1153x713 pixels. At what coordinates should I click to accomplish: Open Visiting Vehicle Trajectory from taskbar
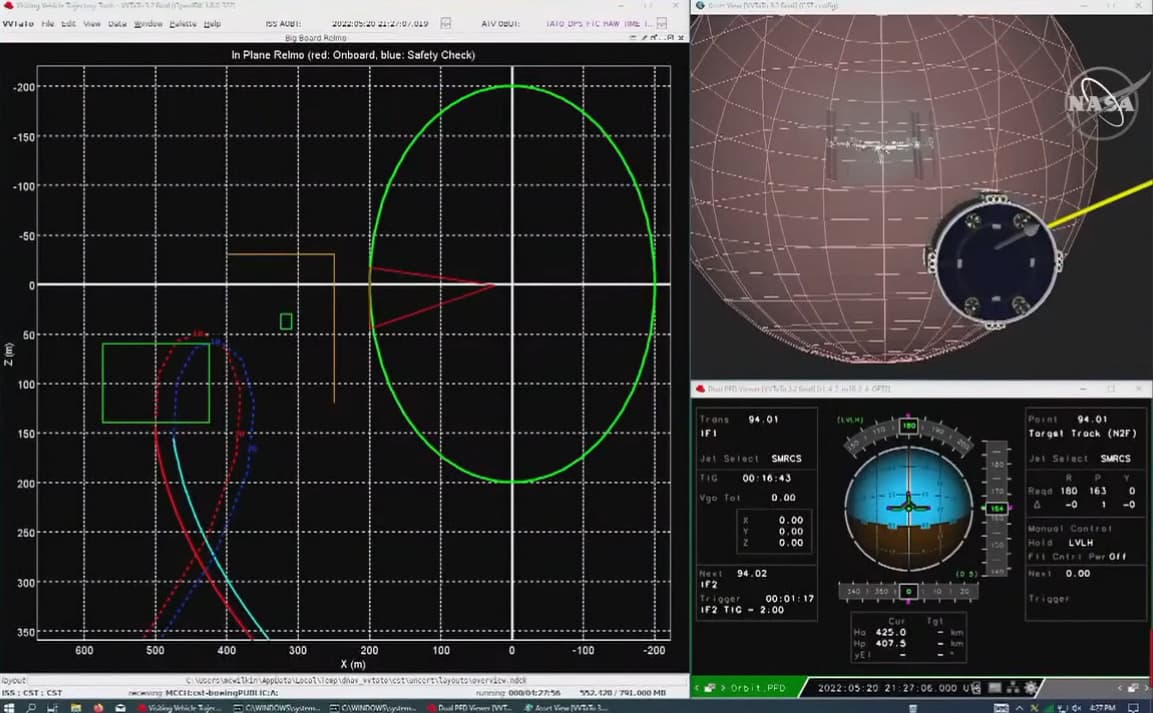click(x=180, y=706)
